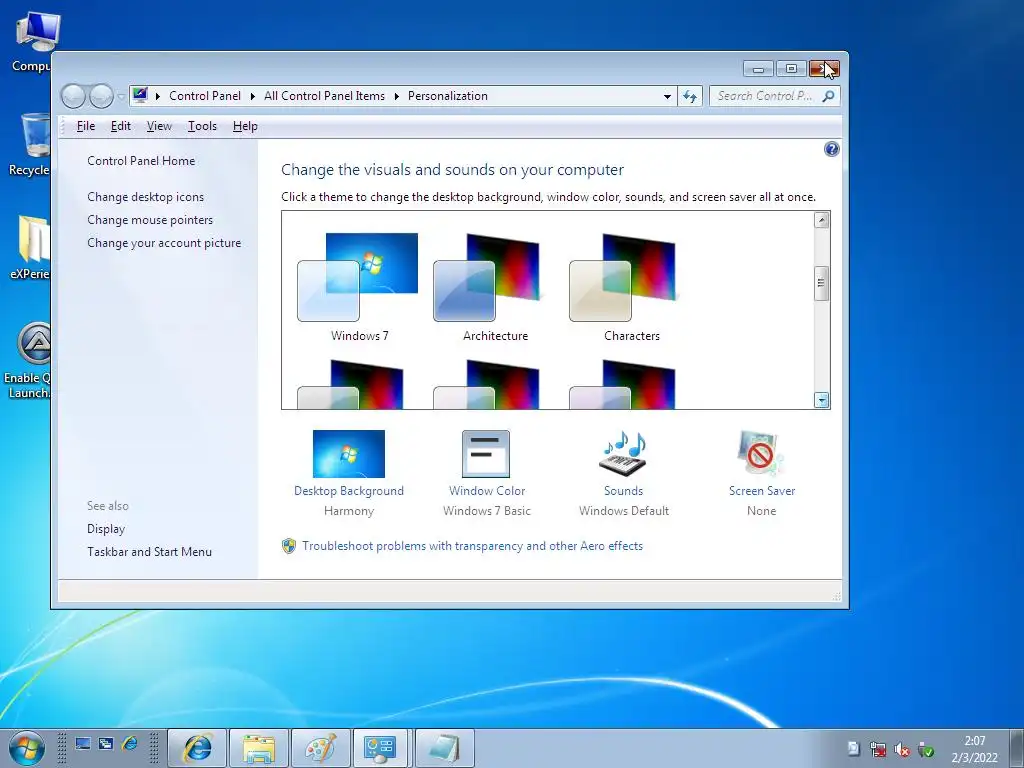Click the Control Panel icon in the address bar
The image size is (1024, 768).
(x=140, y=95)
